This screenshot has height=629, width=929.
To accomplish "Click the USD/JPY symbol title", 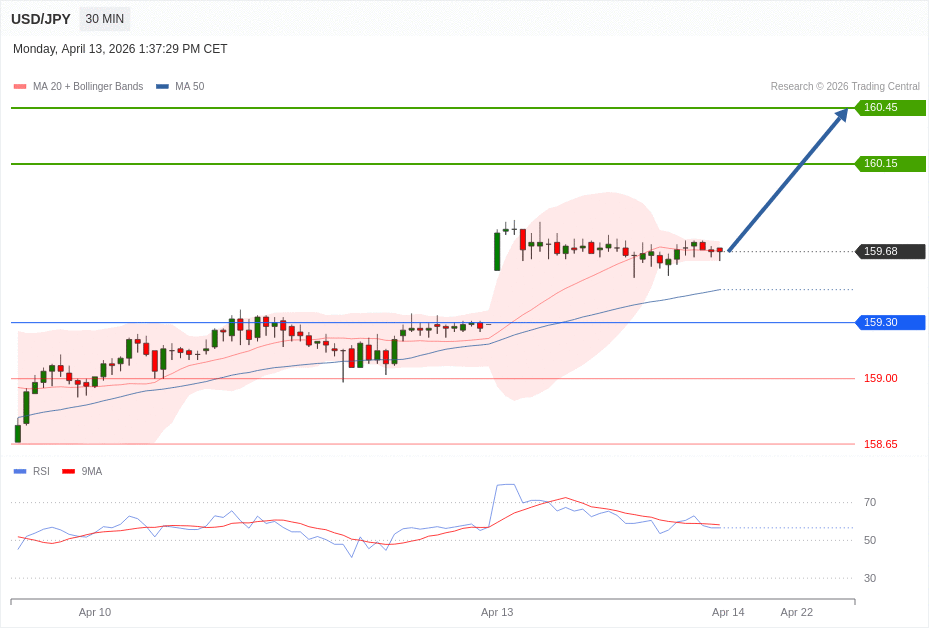I will (41, 19).
